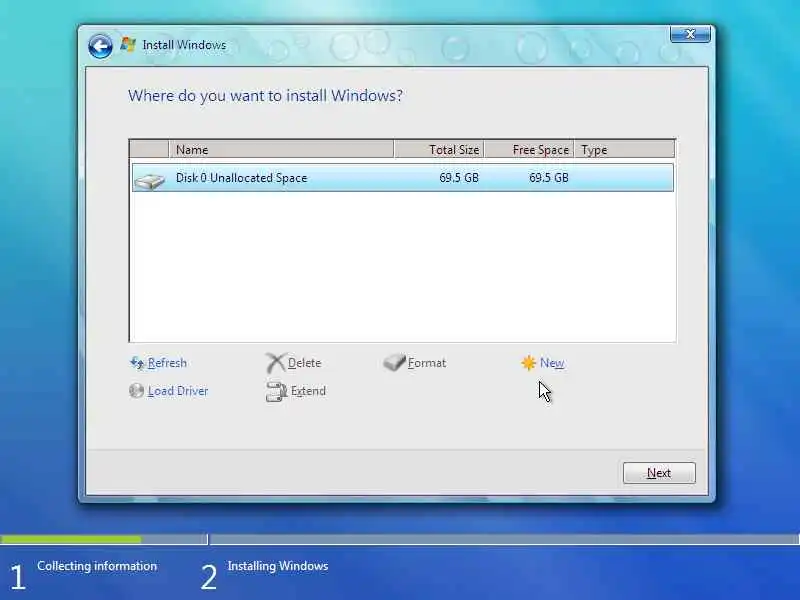
Task: Sort by the Total Size column header
Action: point(439,149)
